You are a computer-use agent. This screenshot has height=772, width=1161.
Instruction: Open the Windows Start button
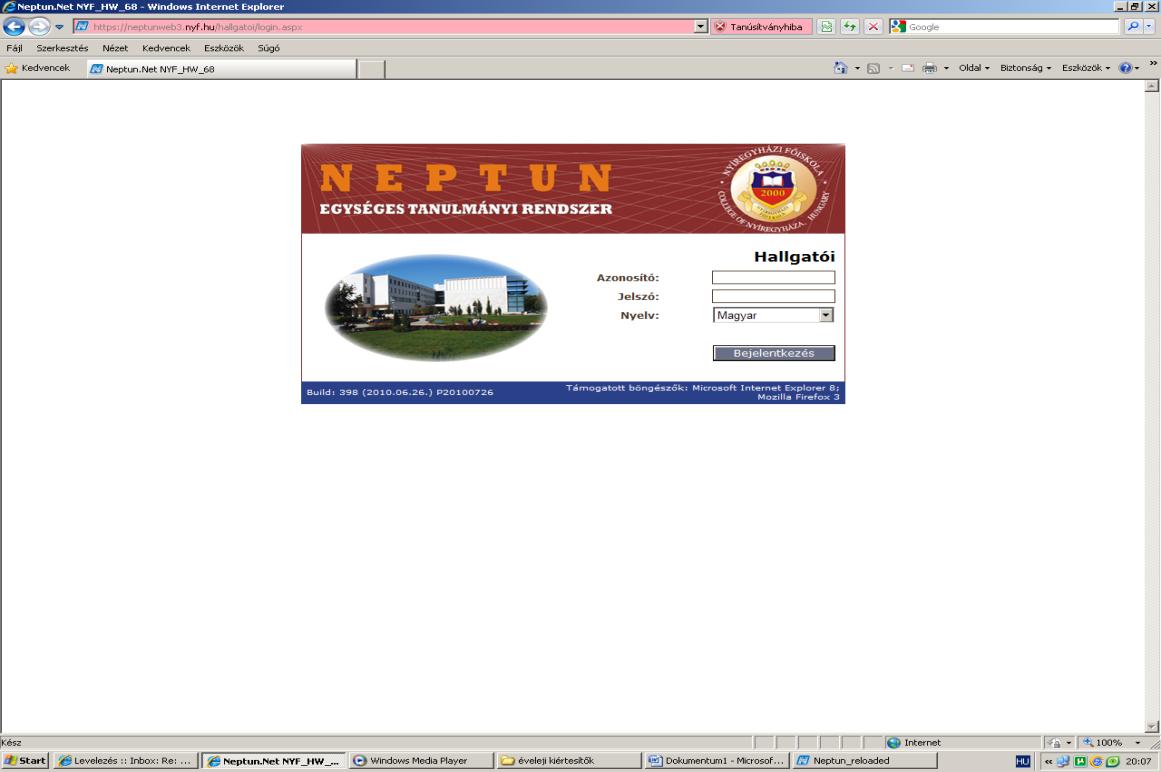(x=25, y=760)
